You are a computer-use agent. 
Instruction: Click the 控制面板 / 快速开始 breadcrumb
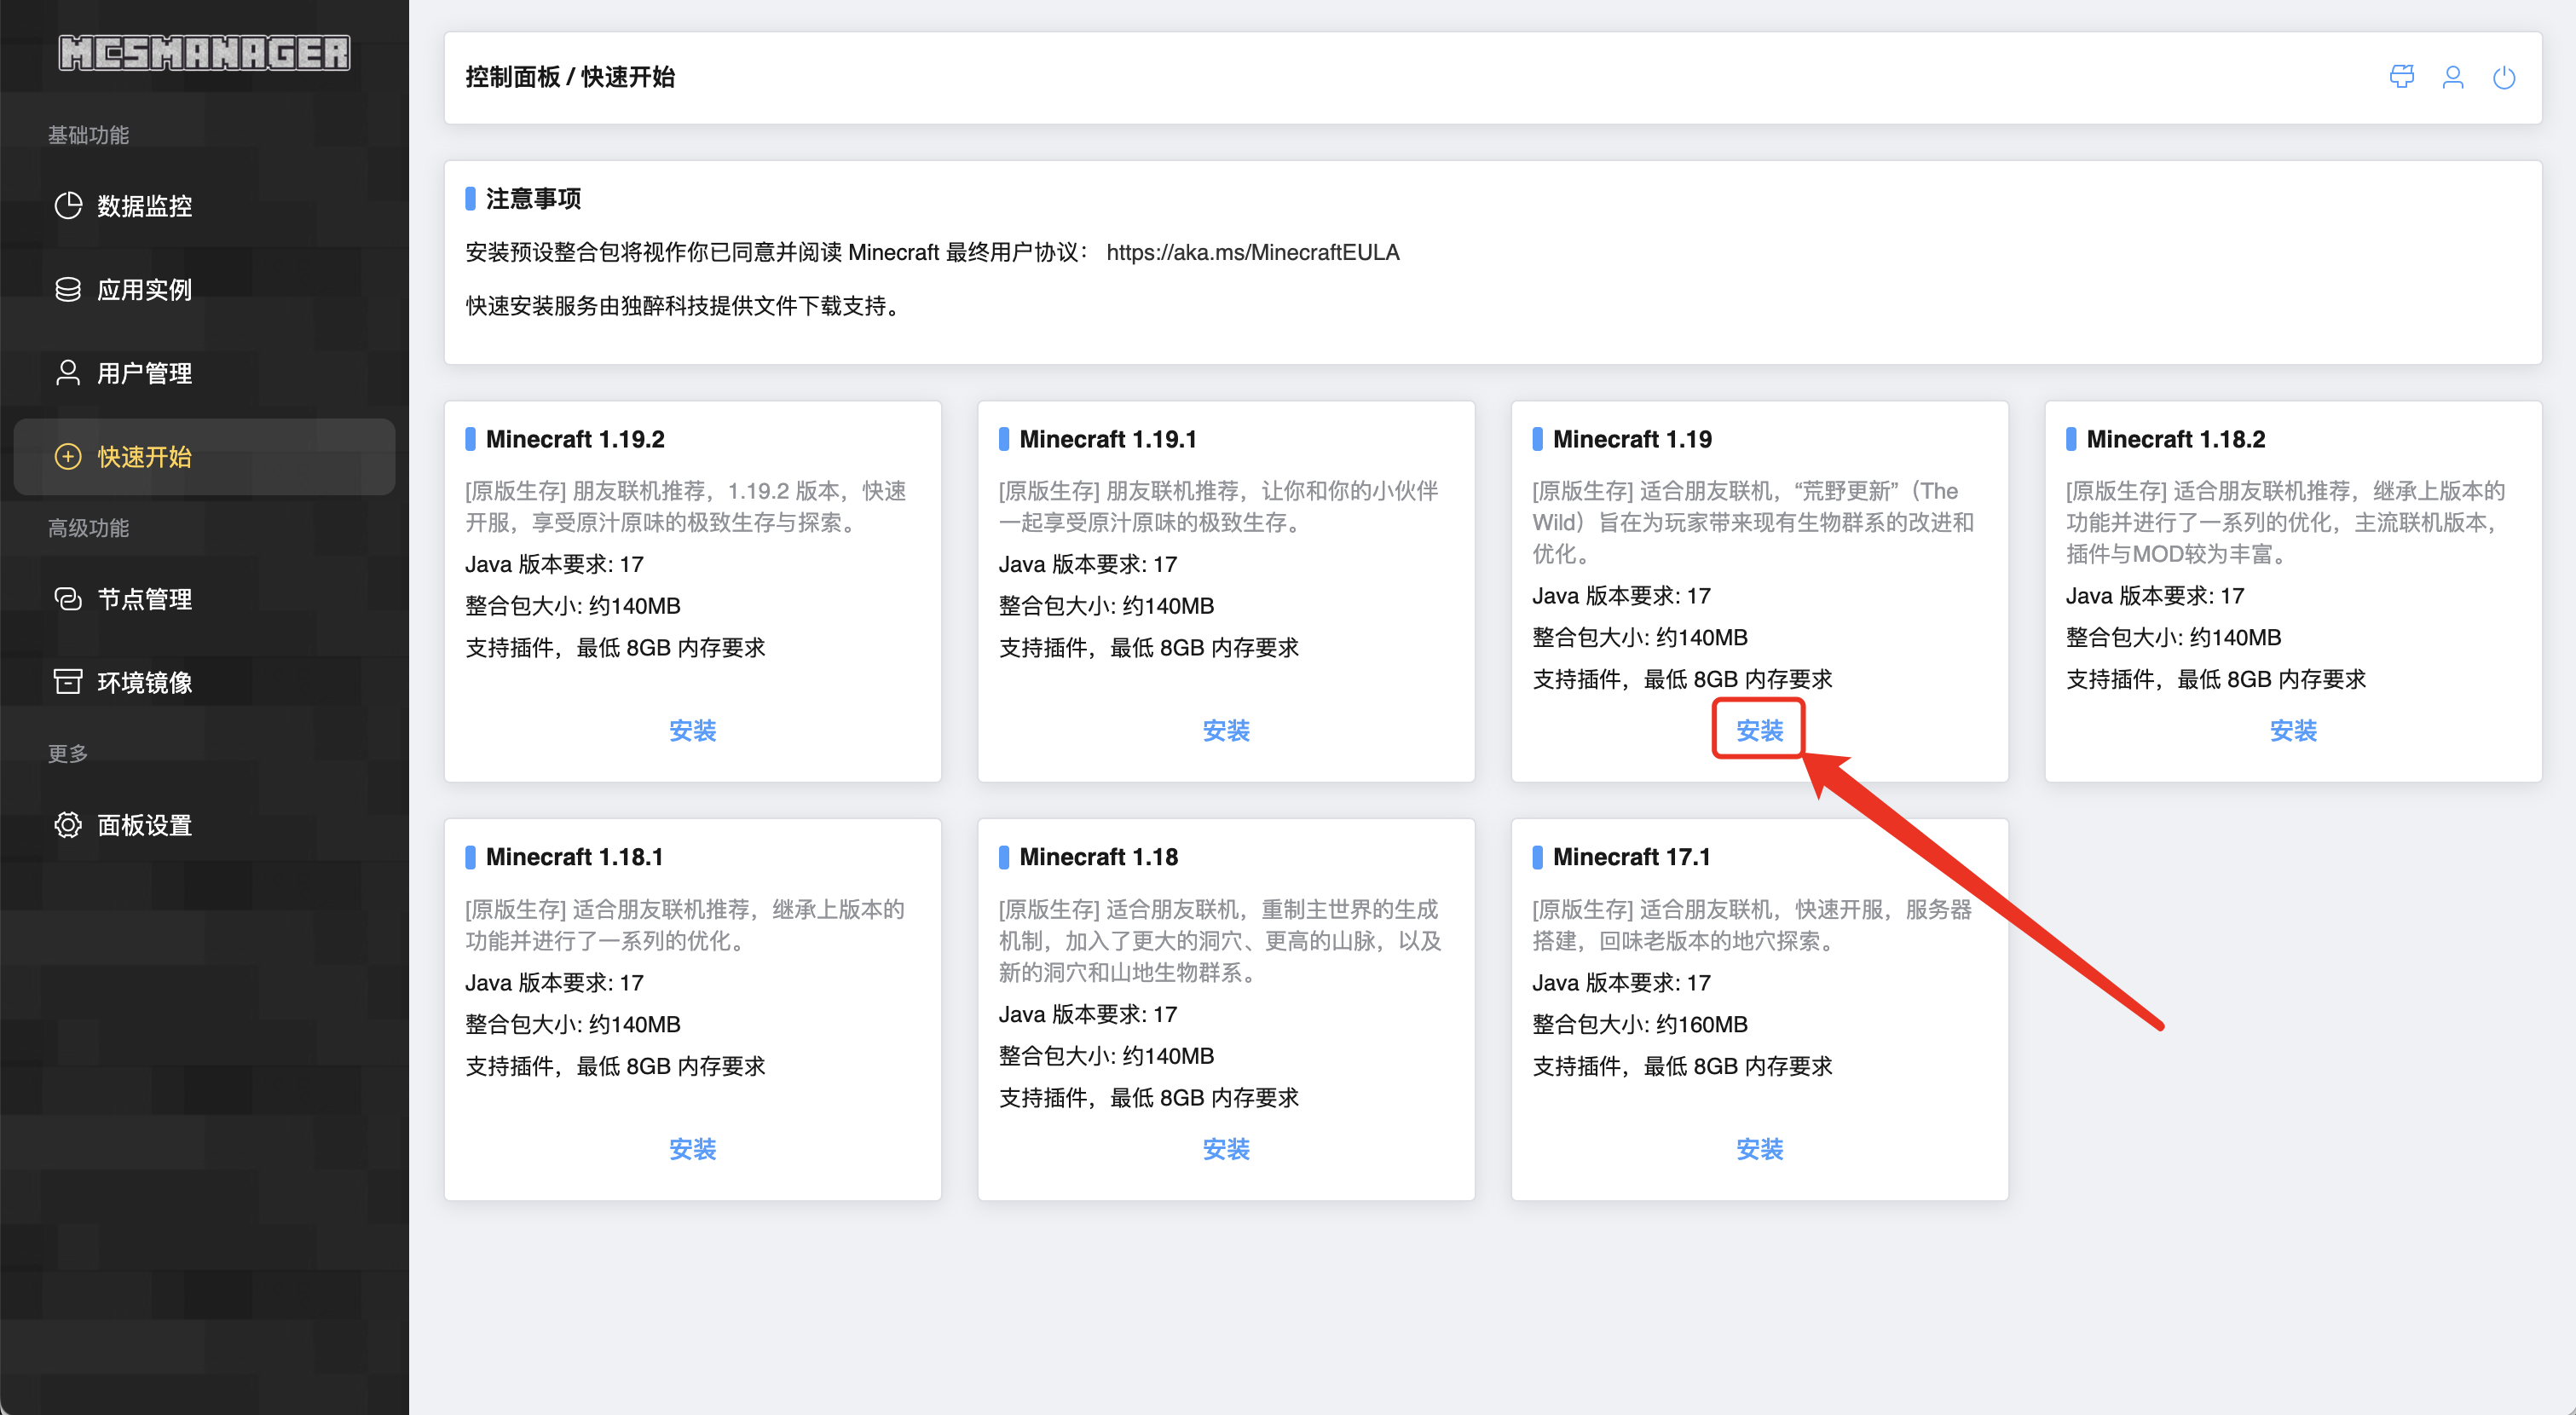(x=570, y=76)
